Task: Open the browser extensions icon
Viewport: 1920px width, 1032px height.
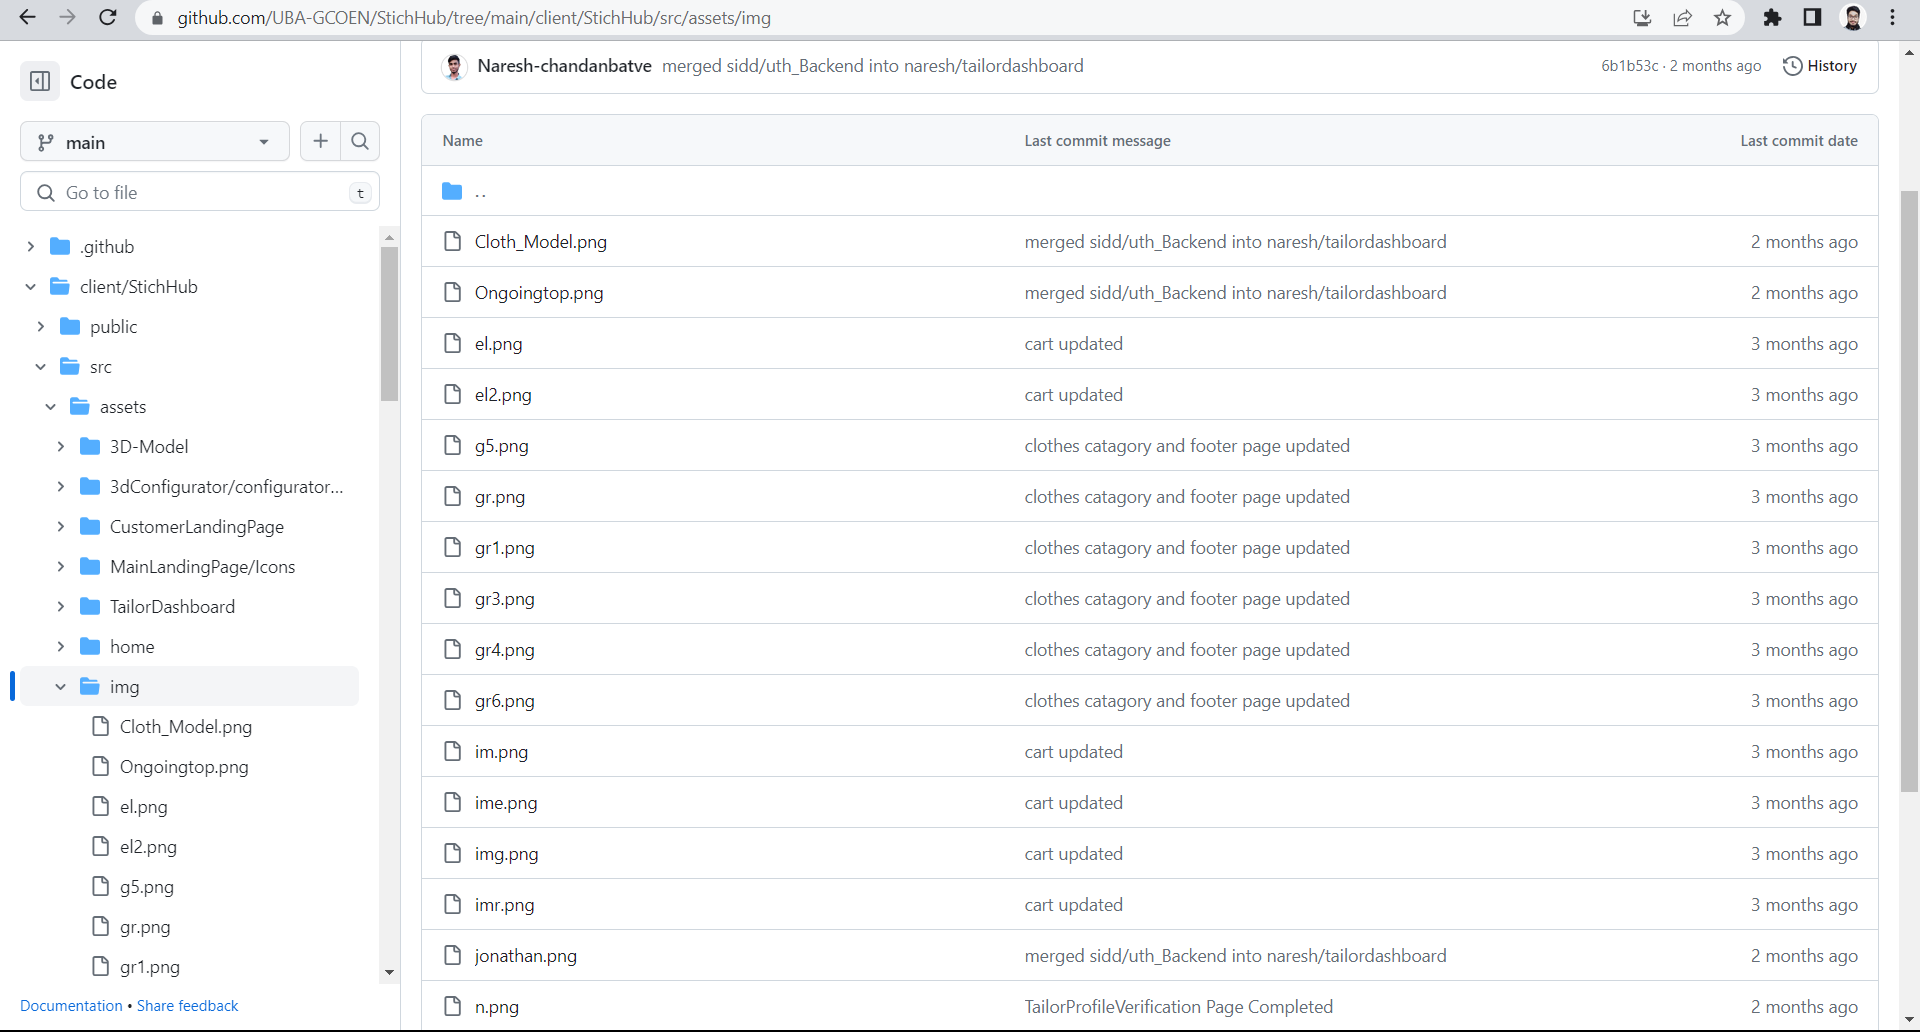Action: pyautogui.click(x=1772, y=18)
